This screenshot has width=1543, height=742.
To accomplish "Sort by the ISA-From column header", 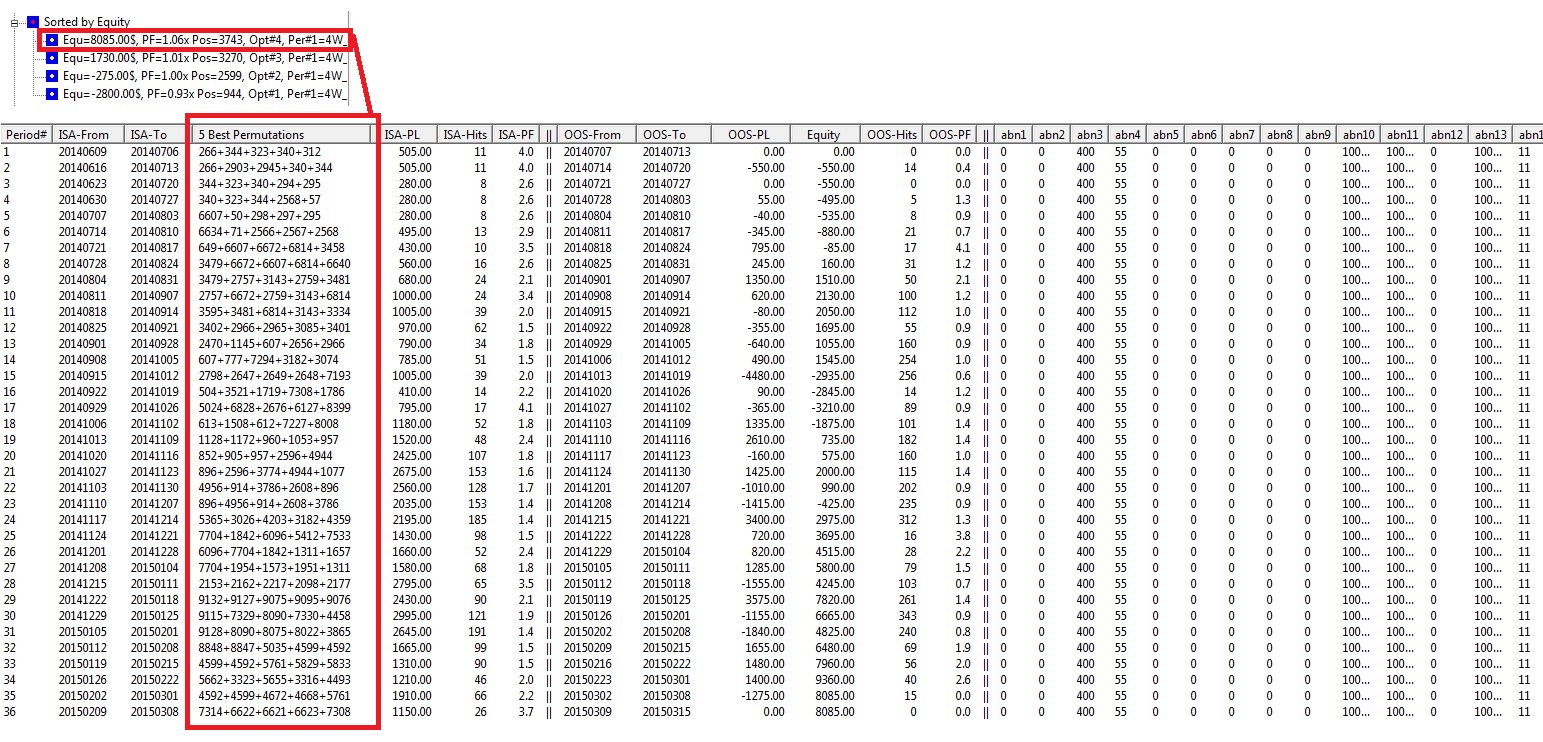I will tap(89, 134).
